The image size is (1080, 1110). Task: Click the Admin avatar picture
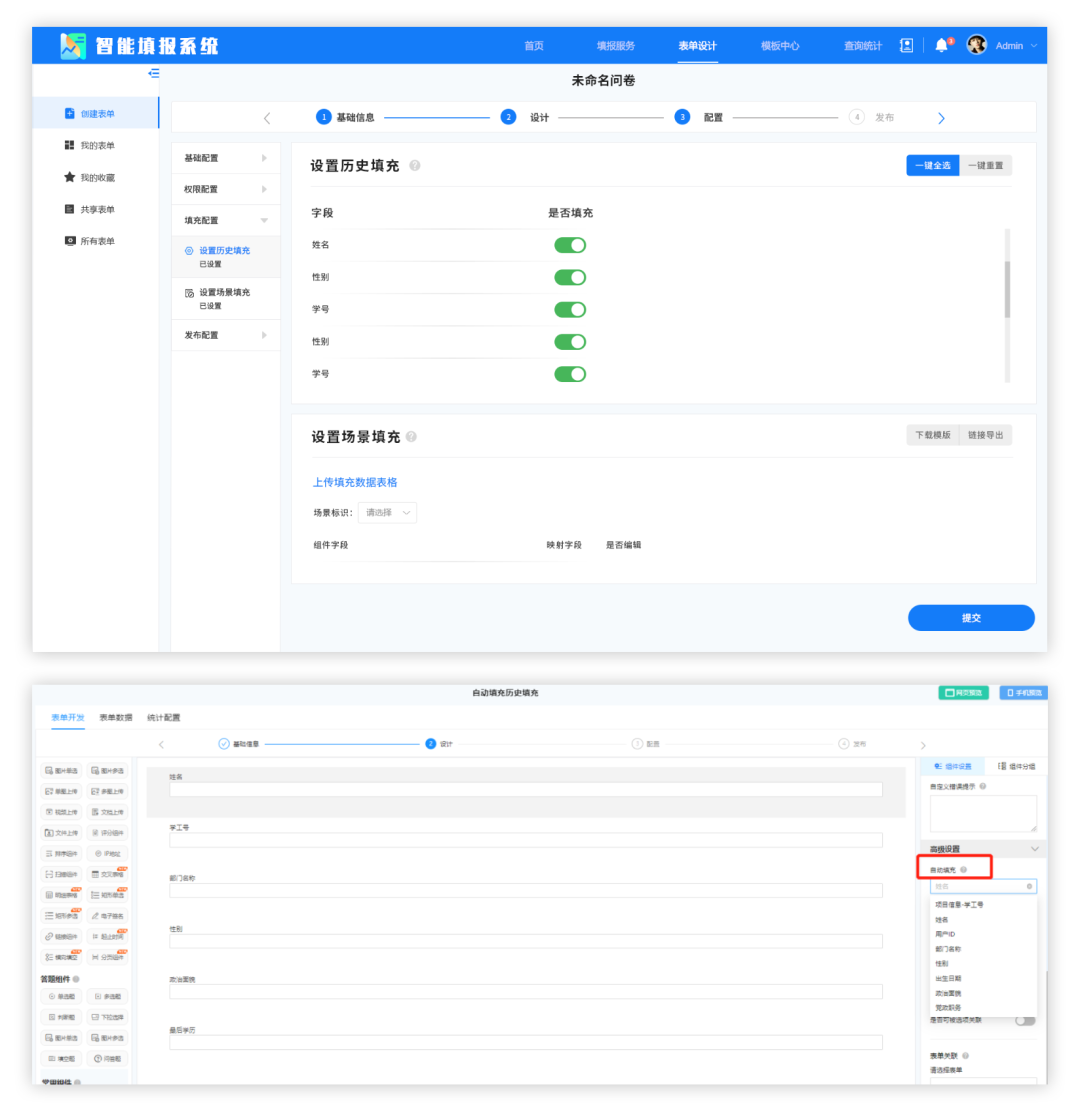coord(977,45)
